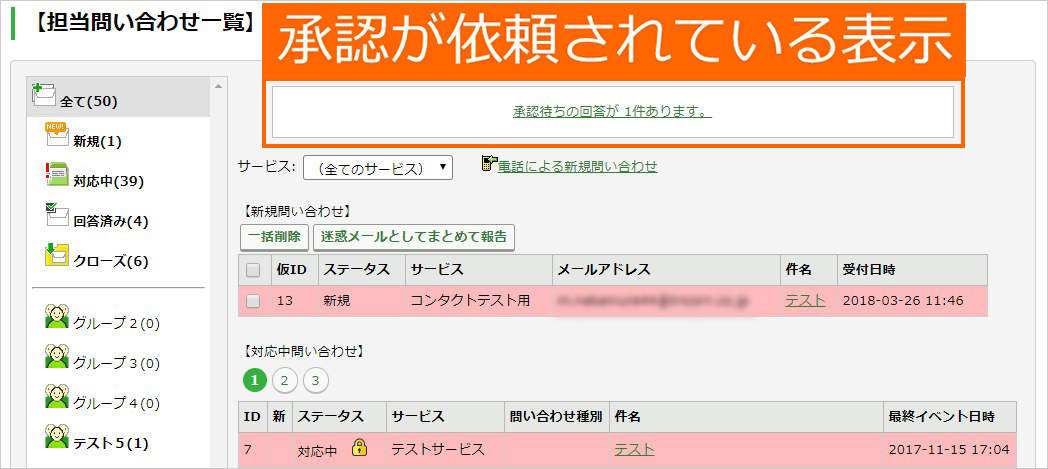Click the 2017-11-15 17:04 date cell

(949, 450)
